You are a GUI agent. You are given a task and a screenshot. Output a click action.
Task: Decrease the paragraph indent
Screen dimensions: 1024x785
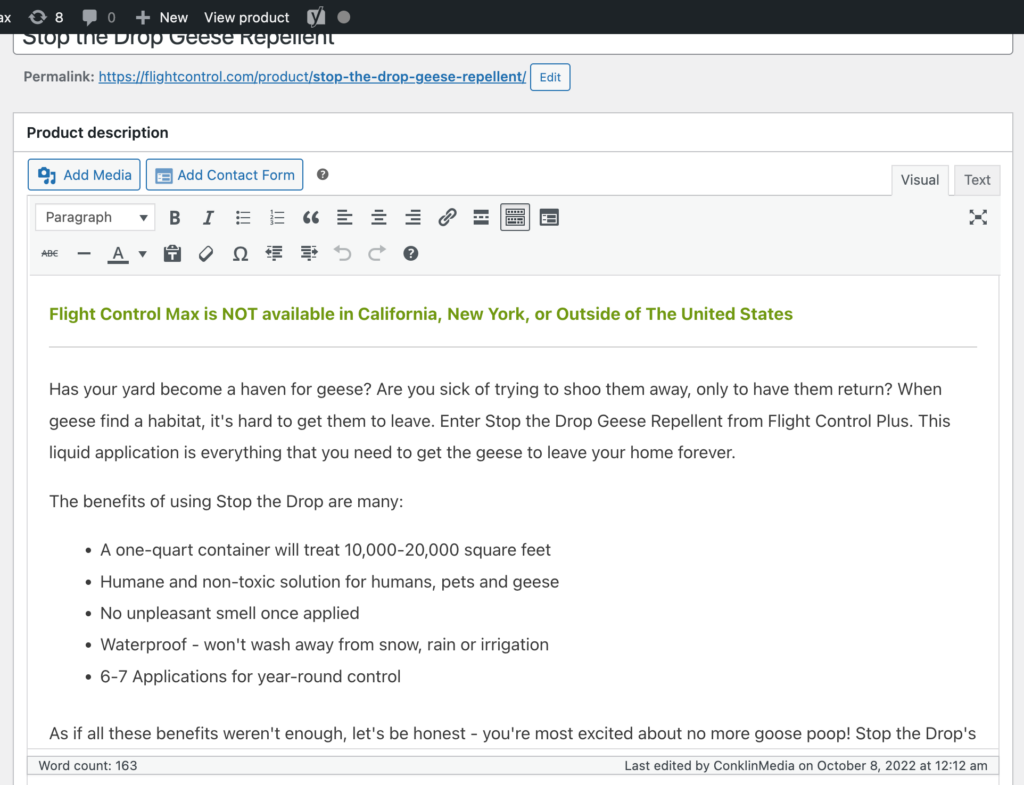pyautogui.click(x=274, y=253)
